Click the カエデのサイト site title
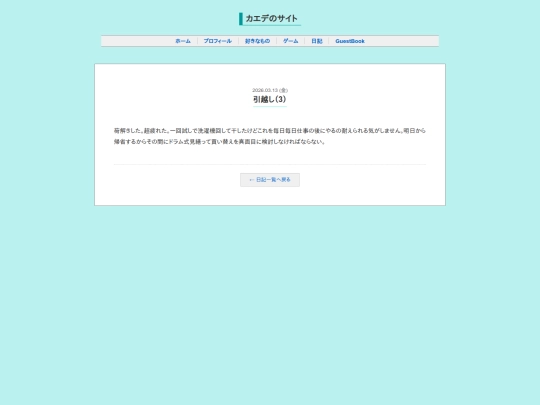 point(271,19)
